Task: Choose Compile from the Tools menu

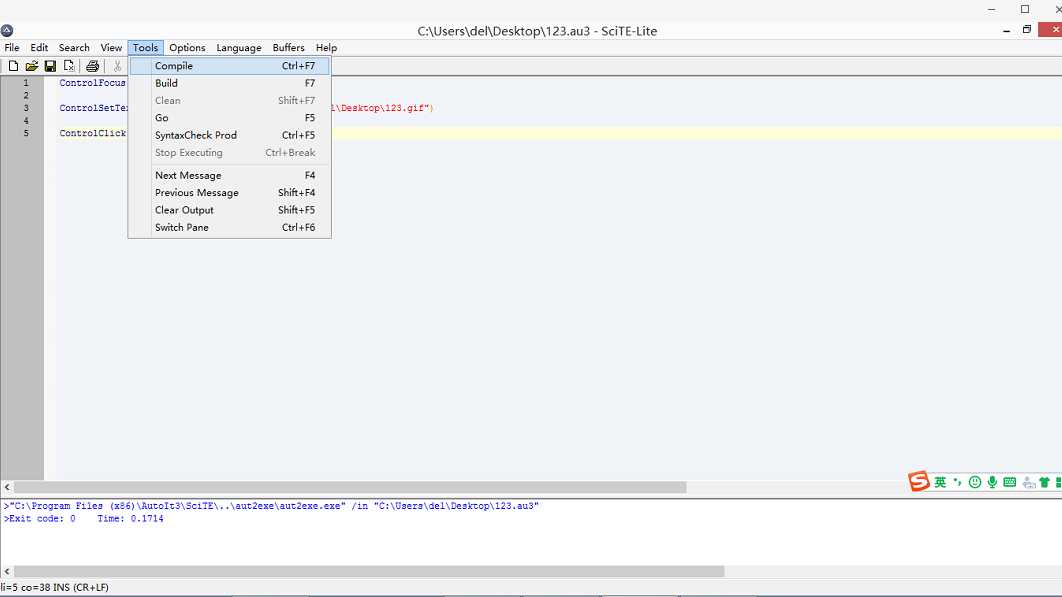Action: (230, 66)
